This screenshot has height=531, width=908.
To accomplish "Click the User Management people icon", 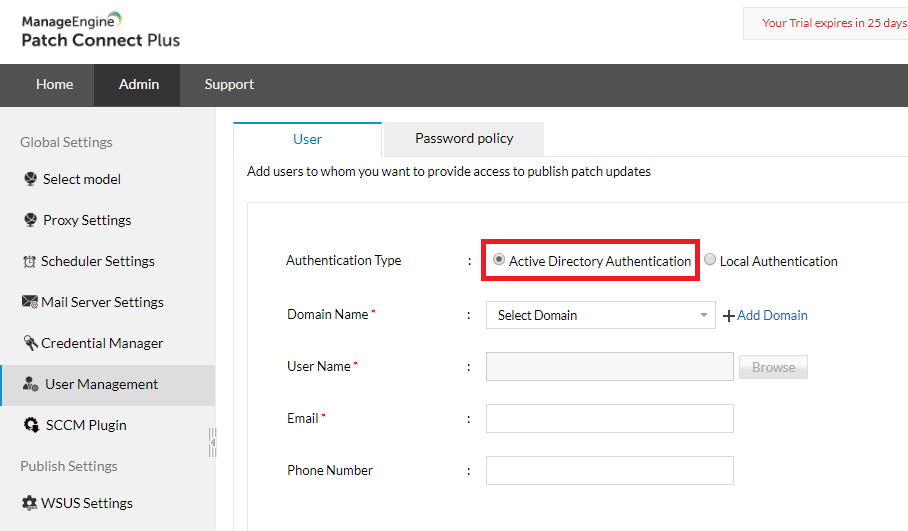I will coord(30,384).
